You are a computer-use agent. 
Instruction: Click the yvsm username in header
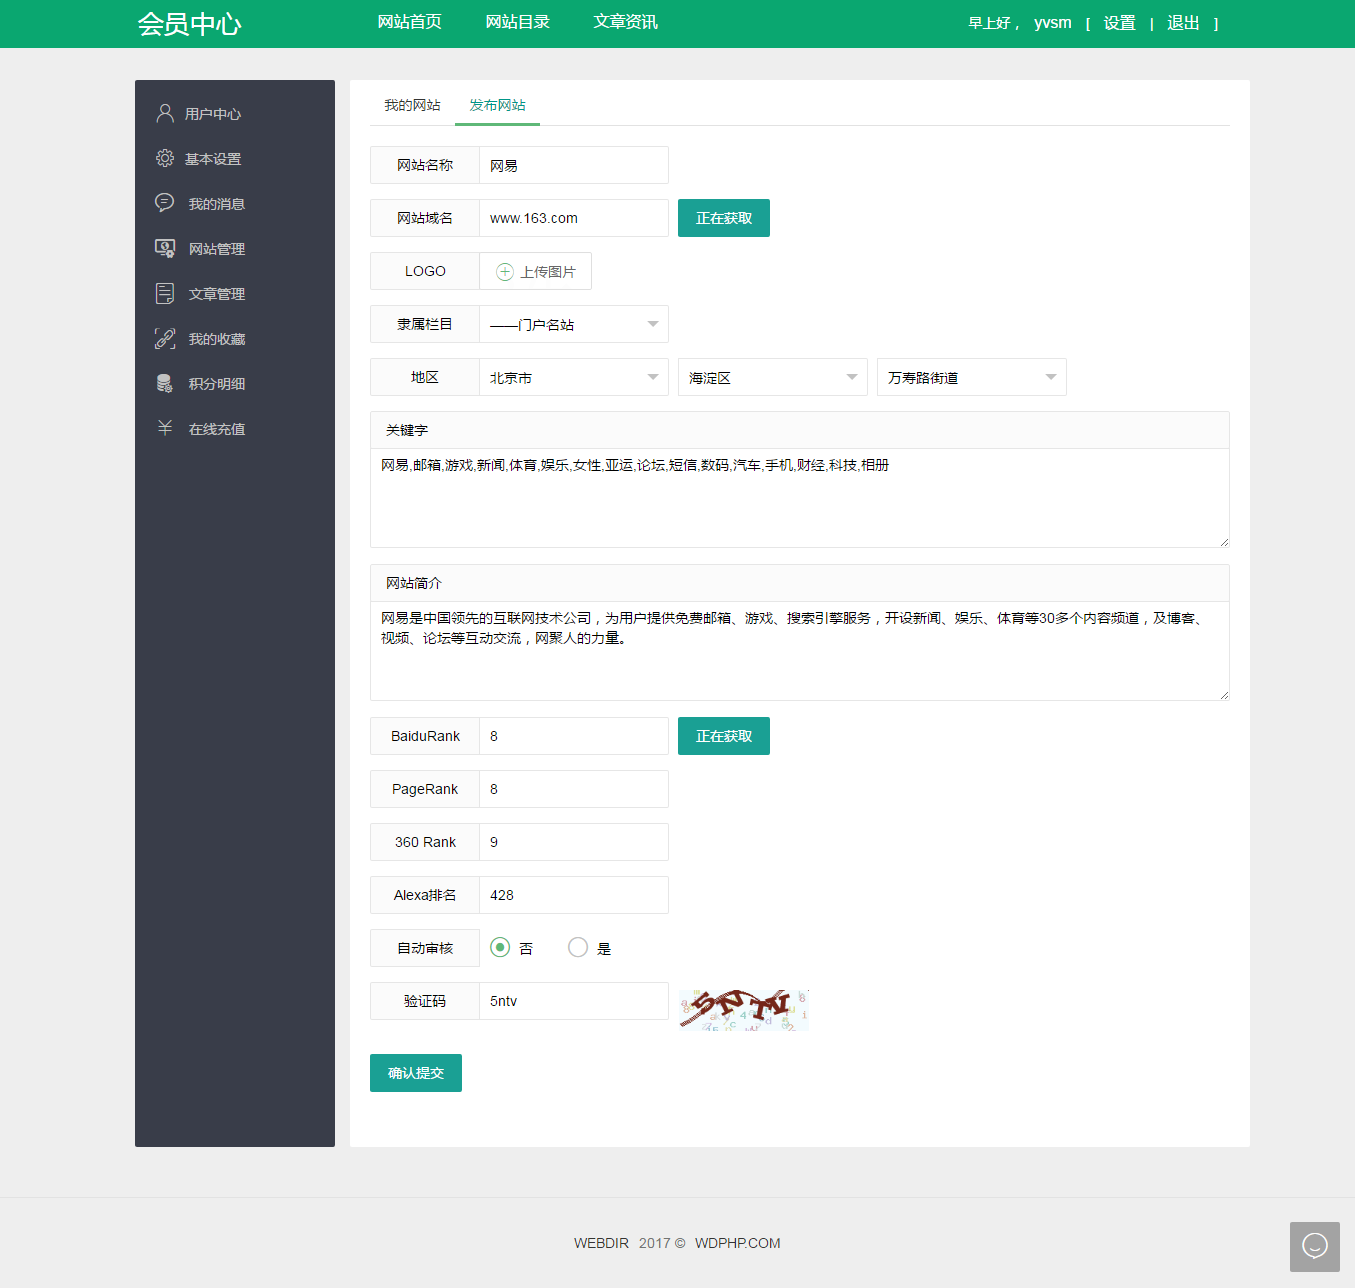click(x=1053, y=23)
